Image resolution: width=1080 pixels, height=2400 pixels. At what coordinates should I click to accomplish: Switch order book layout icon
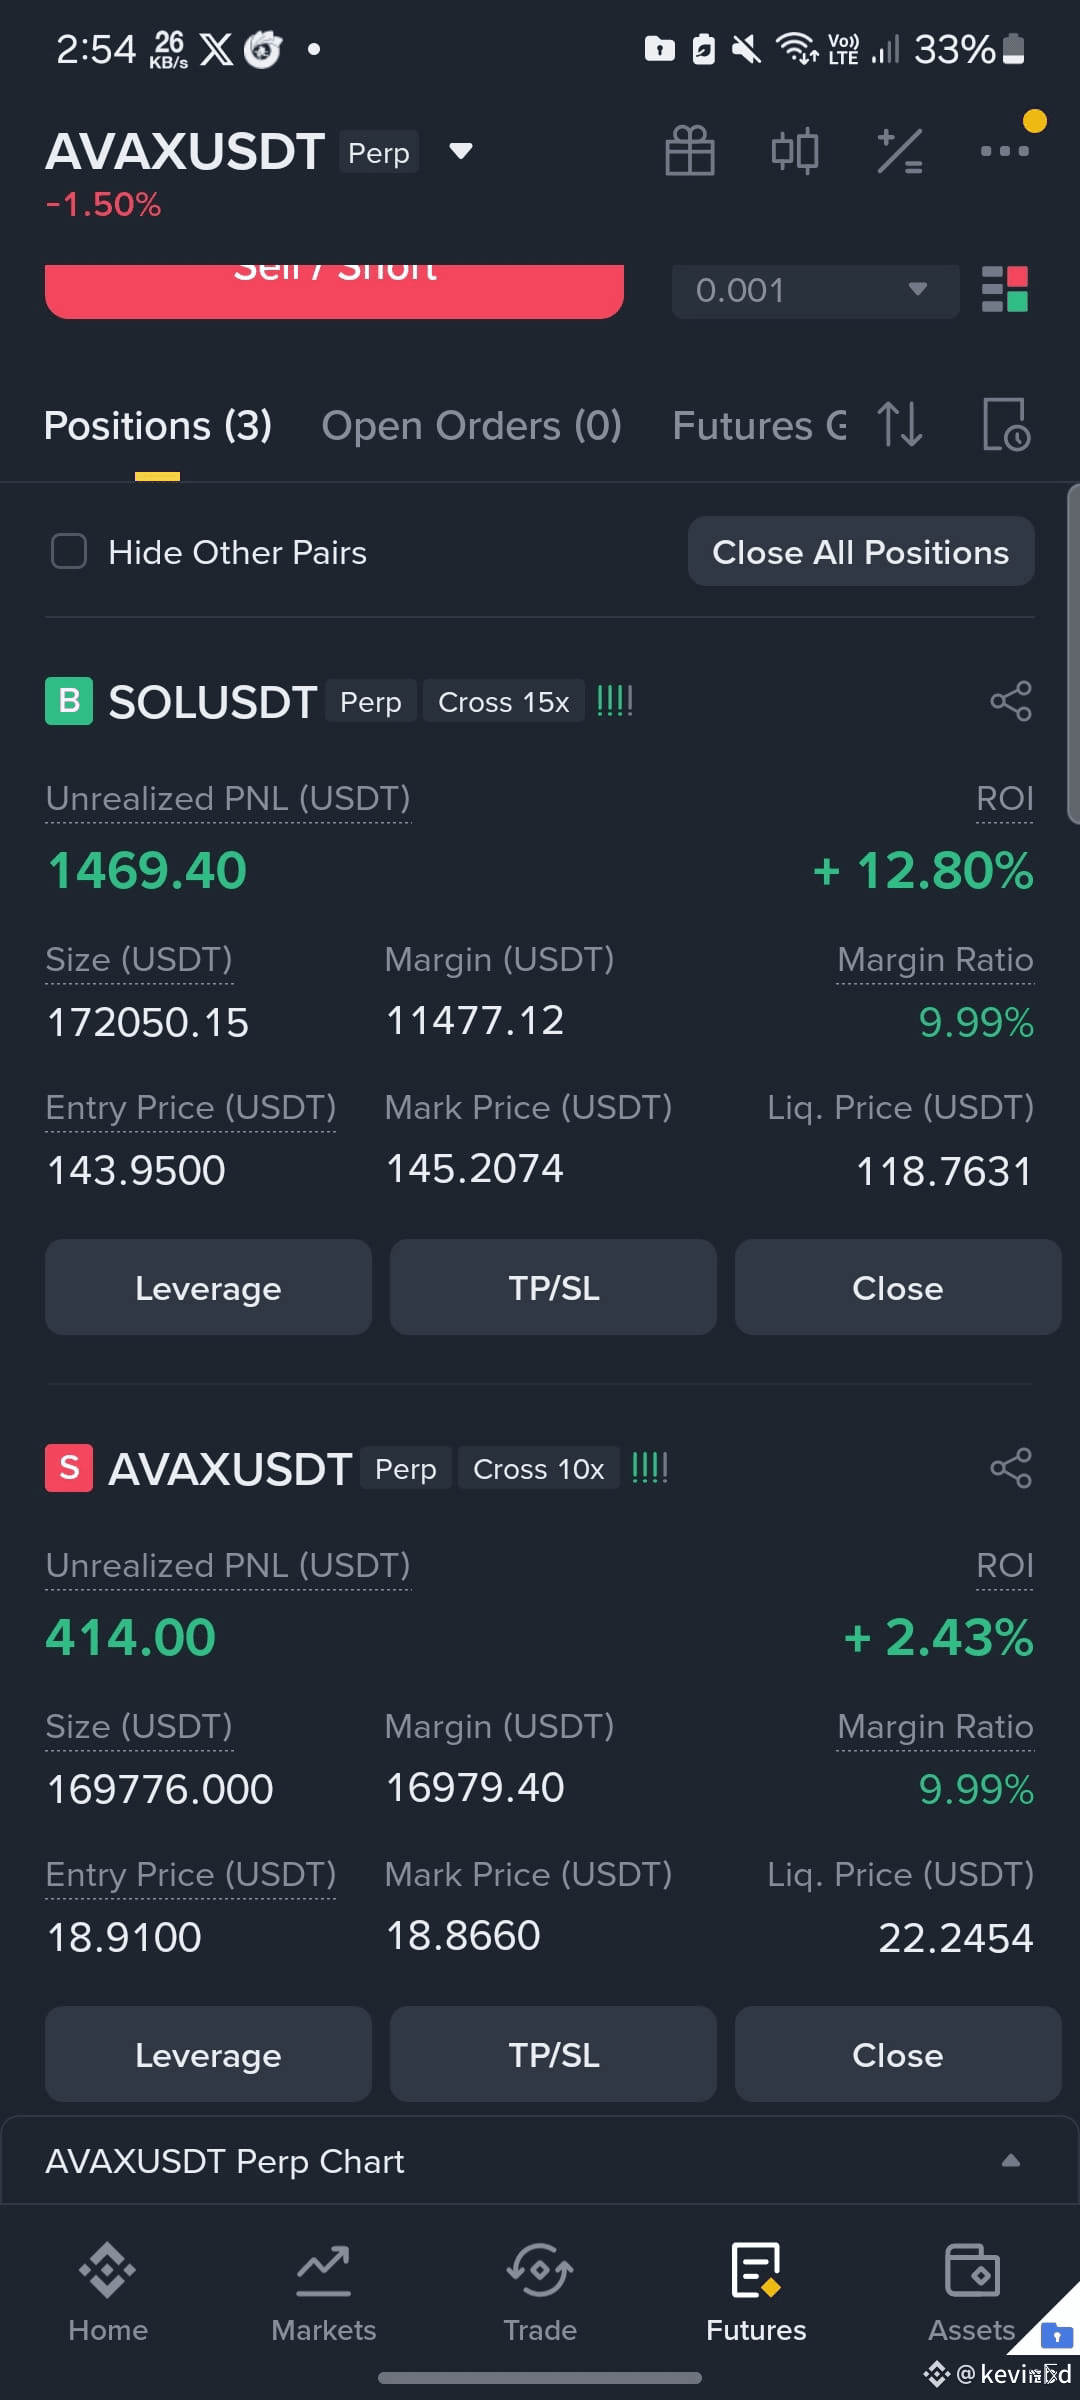(x=1005, y=290)
